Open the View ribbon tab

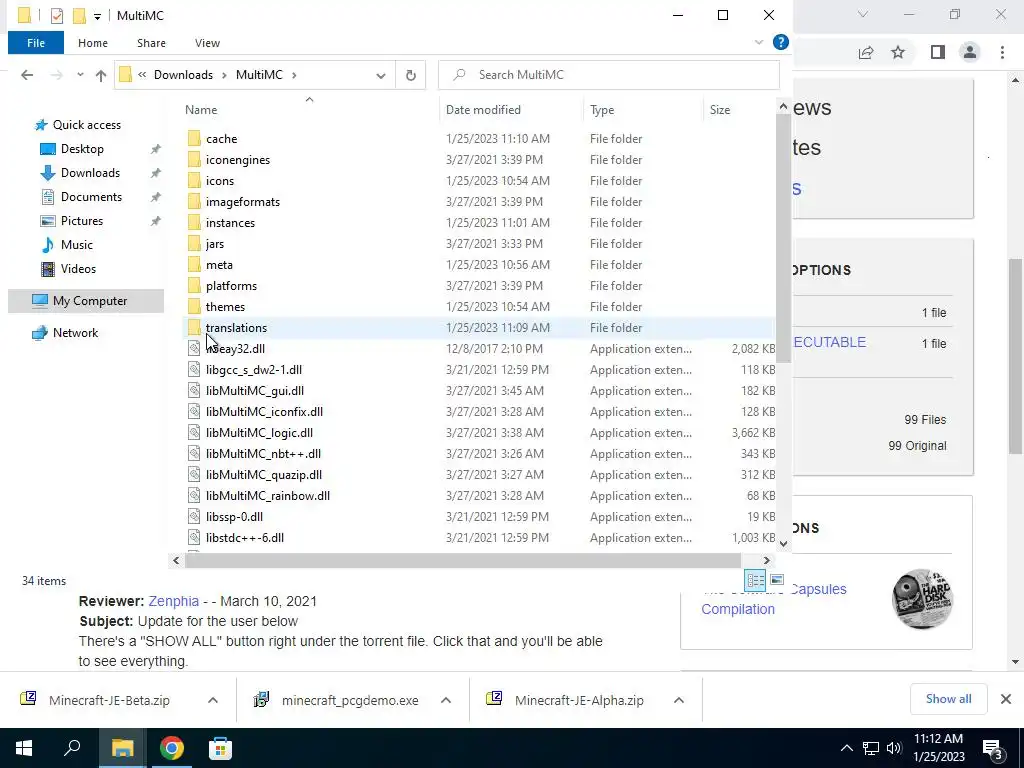click(x=207, y=43)
